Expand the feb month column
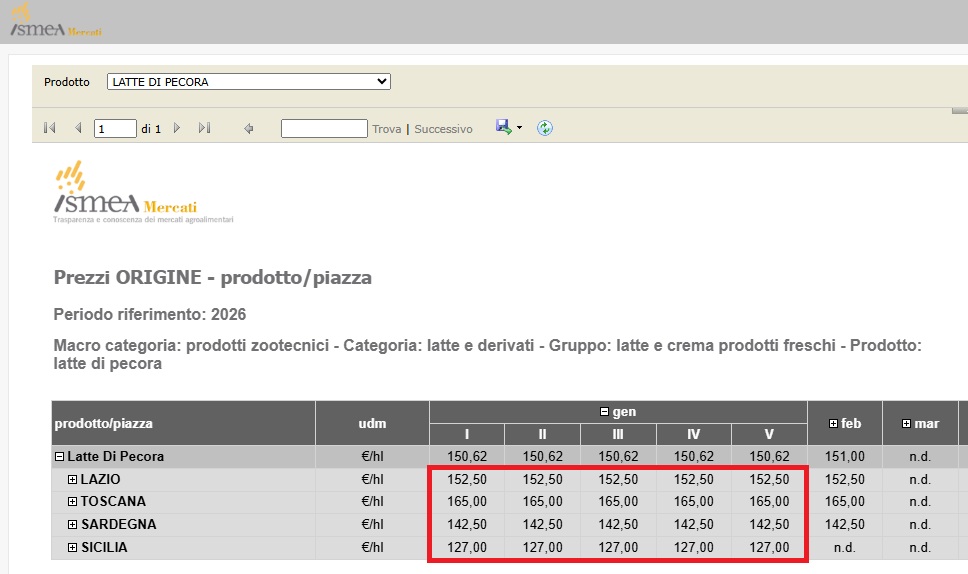 pyautogui.click(x=833, y=423)
